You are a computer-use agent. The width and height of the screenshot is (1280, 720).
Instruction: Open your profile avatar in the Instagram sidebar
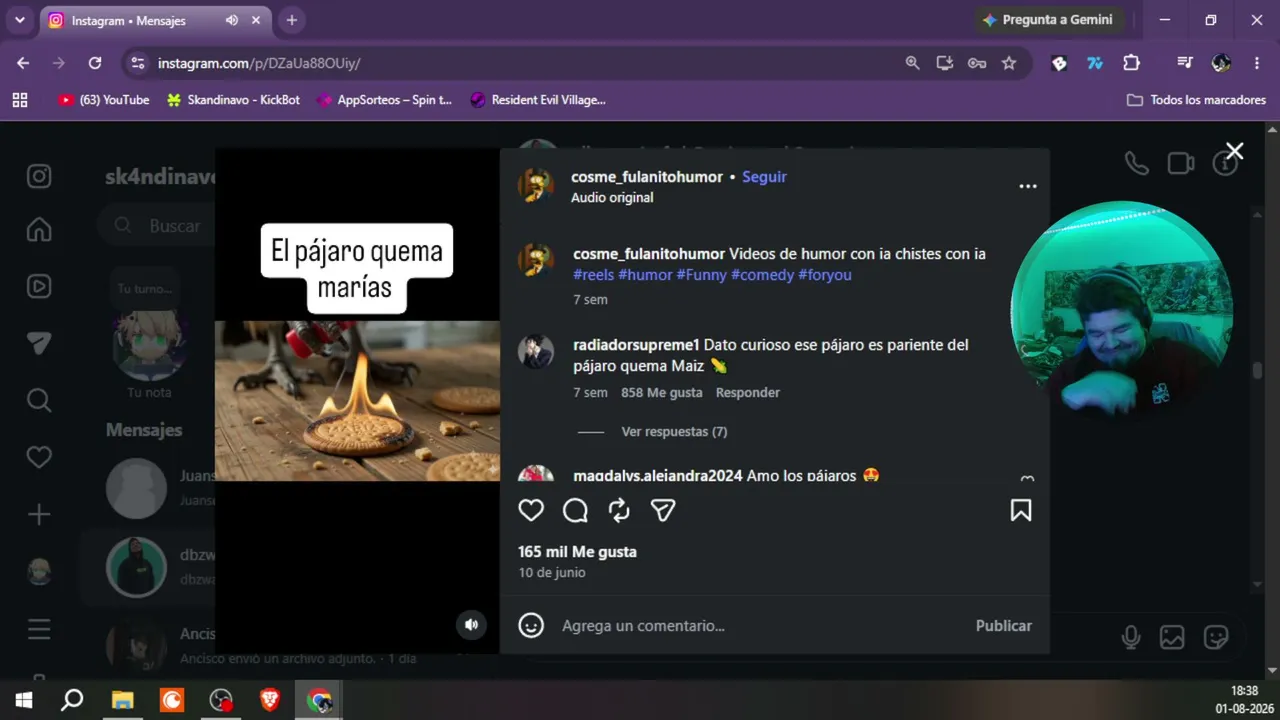click(39, 571)
